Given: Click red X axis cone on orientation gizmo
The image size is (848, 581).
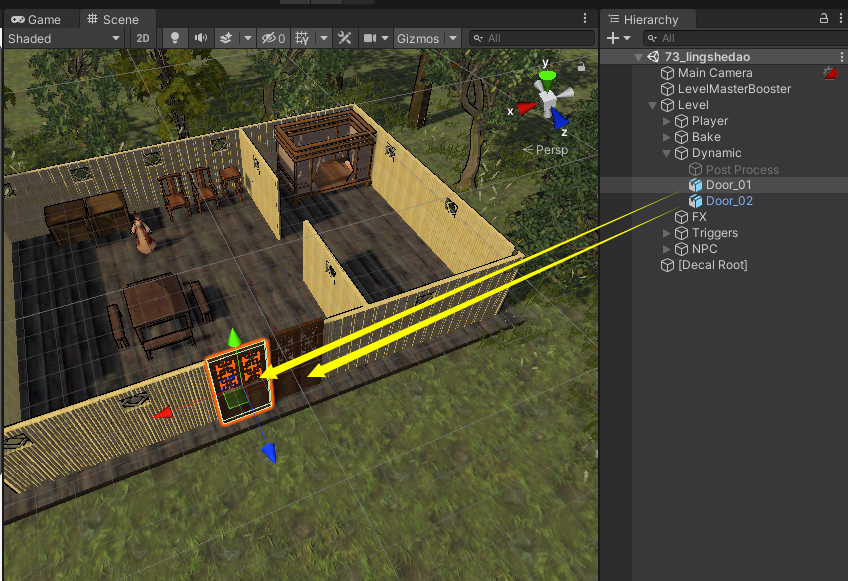Looking at the screenshot, I should 526,108.
